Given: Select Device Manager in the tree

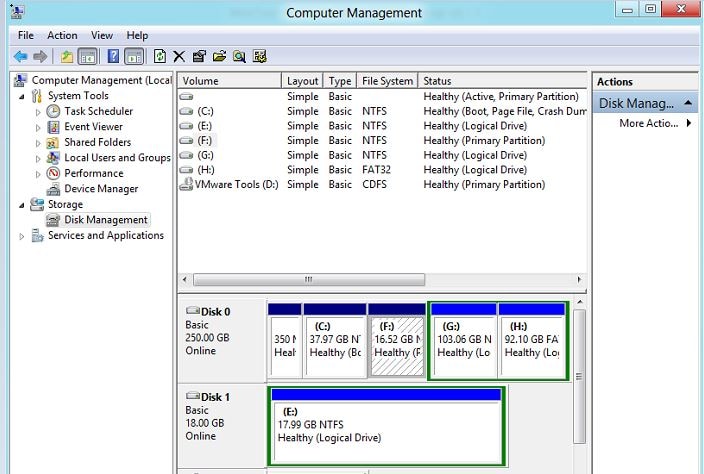Looking at the screenshot, I should (101, 189).
